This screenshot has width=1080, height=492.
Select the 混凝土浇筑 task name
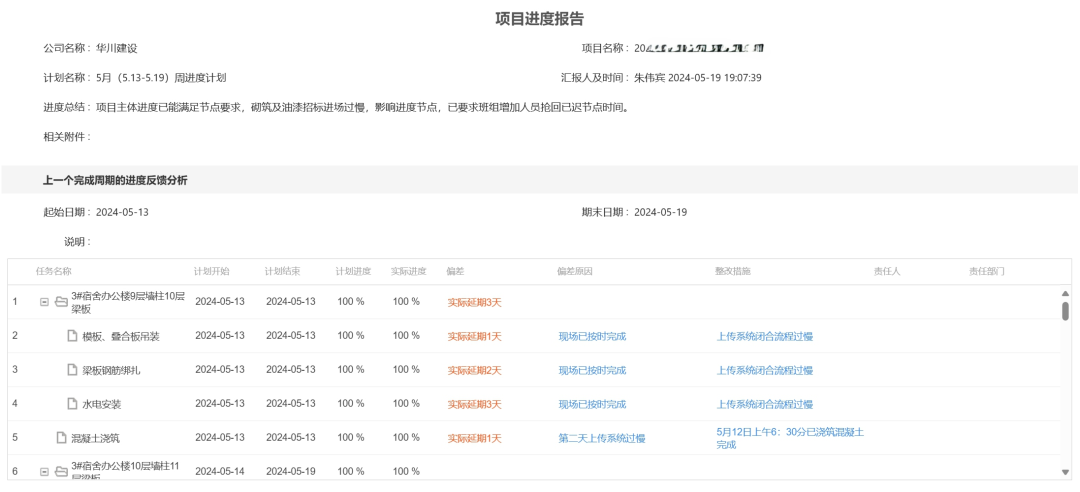[x=96, y=438]
